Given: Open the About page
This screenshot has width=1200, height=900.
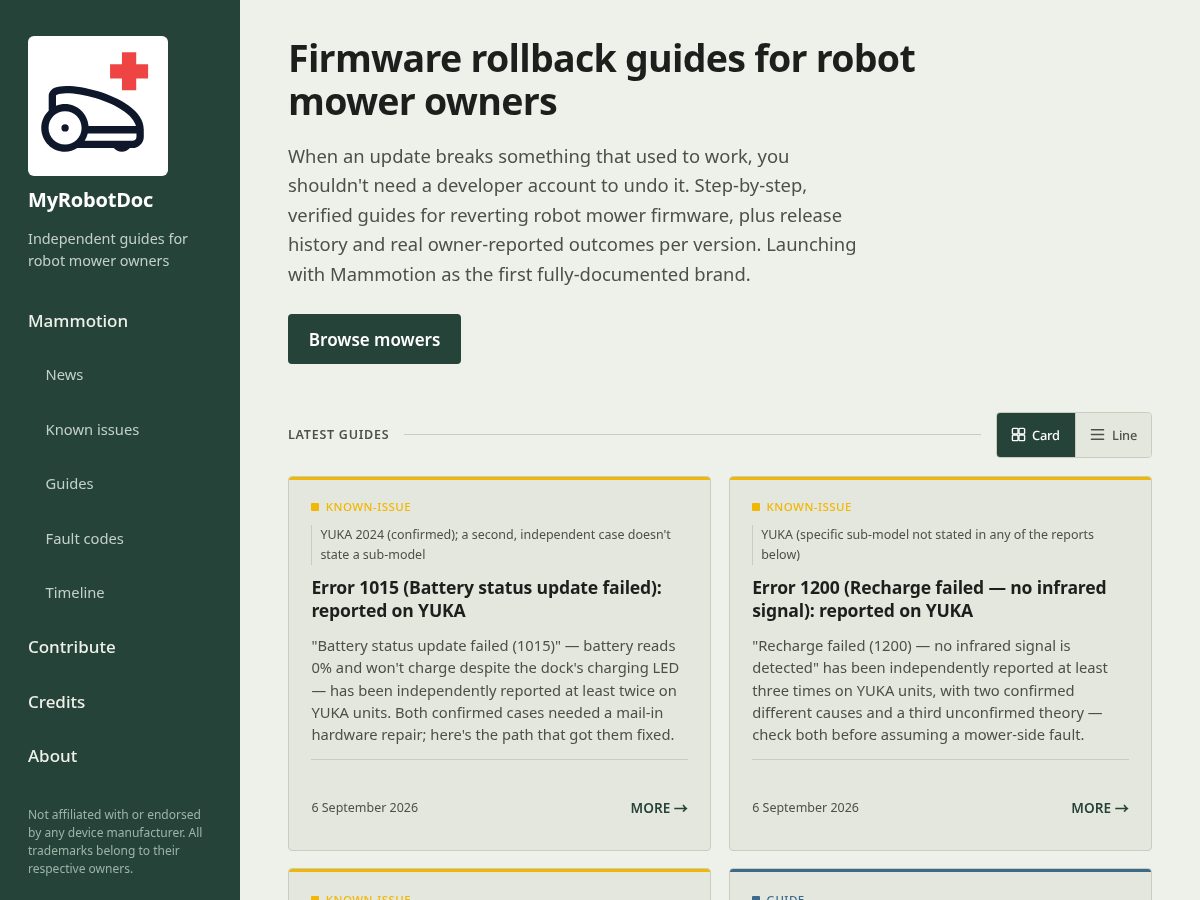Looking at the screenshot, I should (52, 756).
